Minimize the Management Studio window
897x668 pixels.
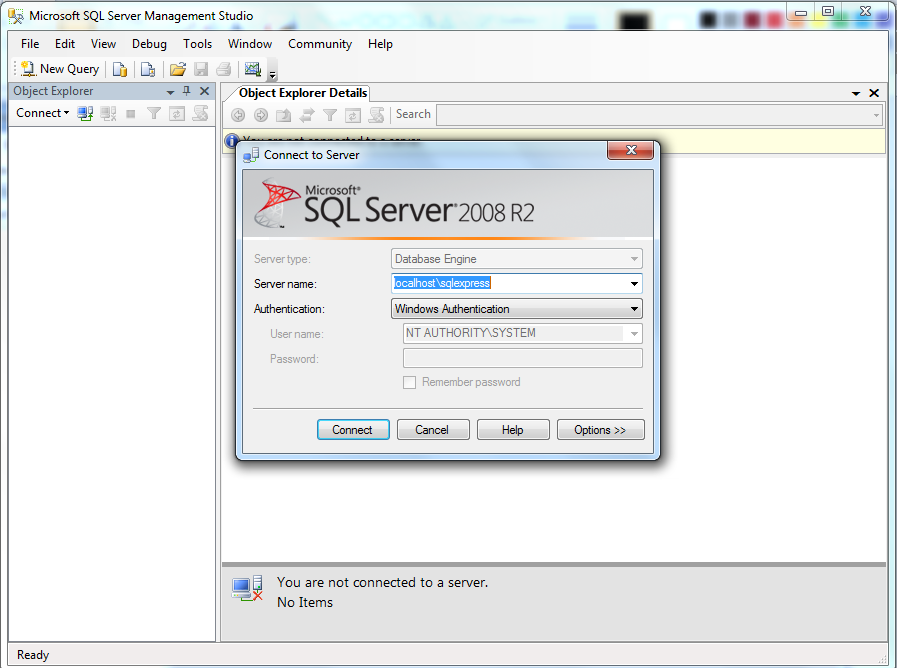(x=801, y=13)
